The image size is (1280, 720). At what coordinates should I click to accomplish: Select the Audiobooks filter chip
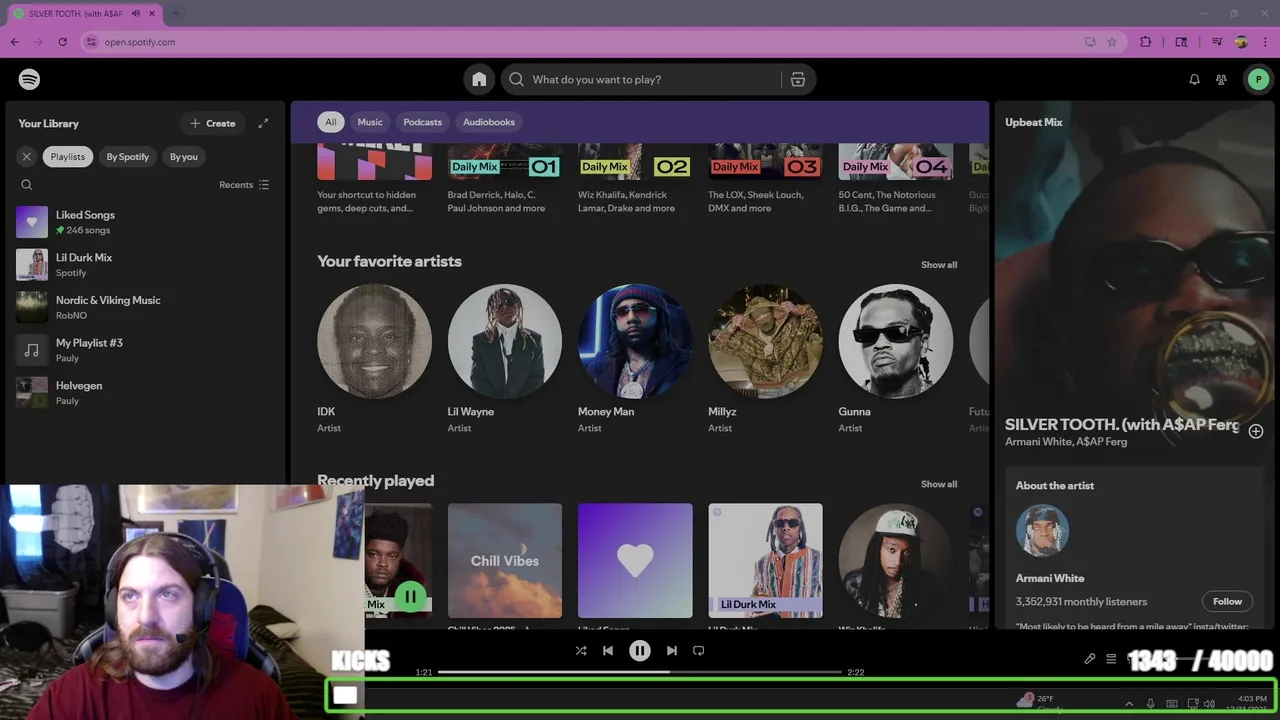pyautogui.click(x=488, y=122)
